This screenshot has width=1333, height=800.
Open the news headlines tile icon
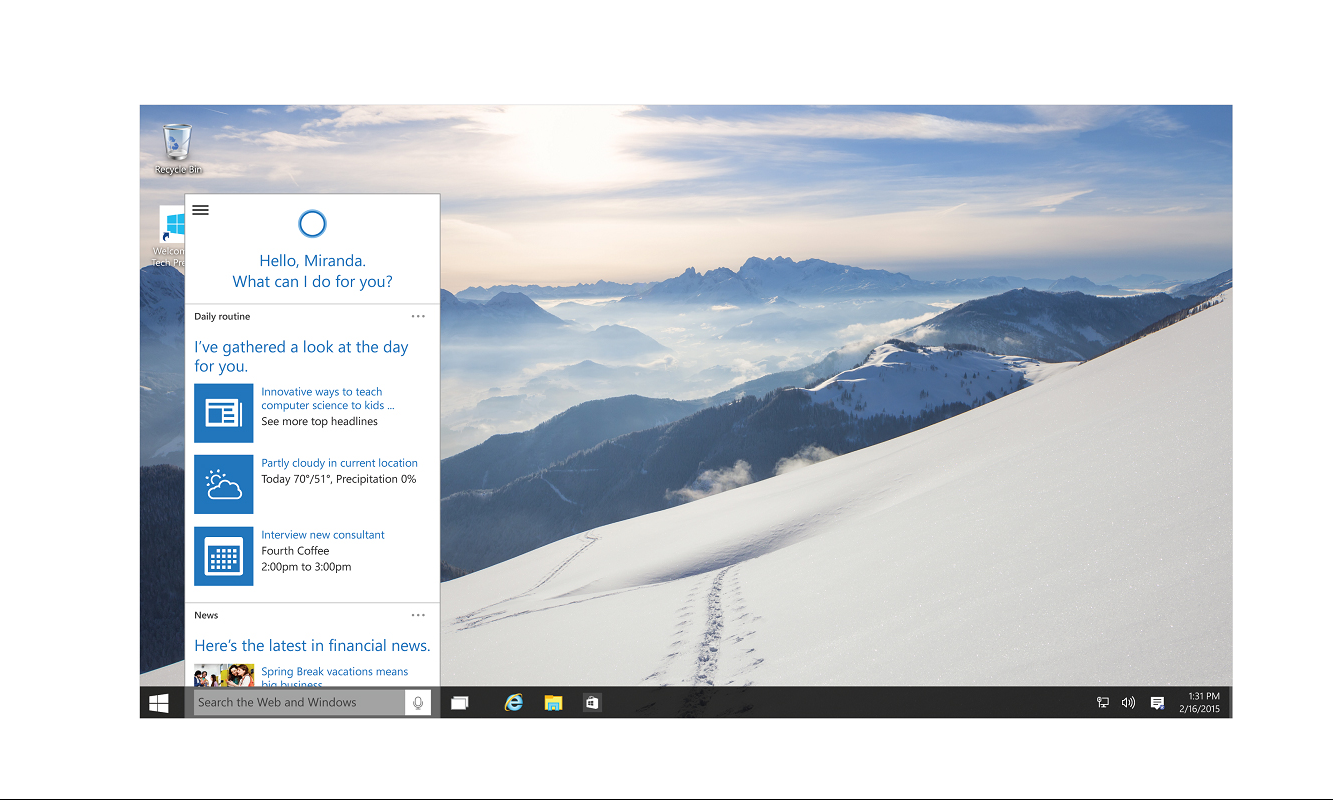[x=223, y=413]
